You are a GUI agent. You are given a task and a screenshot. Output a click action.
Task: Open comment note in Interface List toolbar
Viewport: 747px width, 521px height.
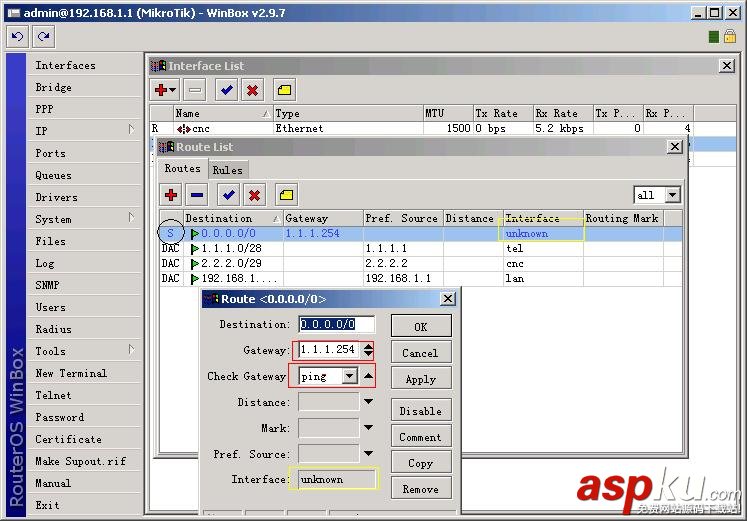[284, 90]
